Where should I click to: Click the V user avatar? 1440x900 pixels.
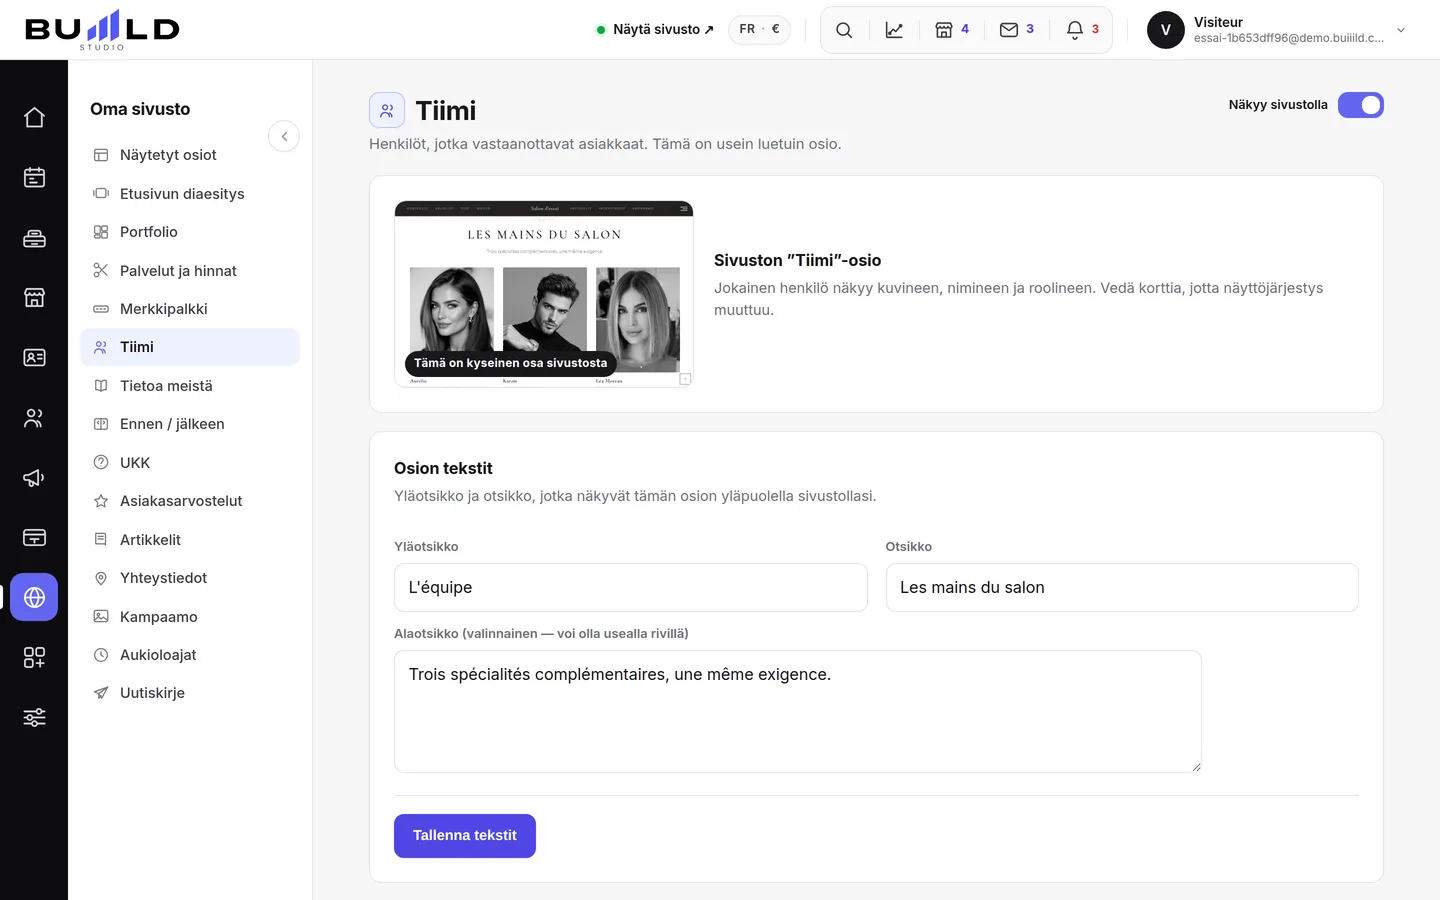click(x=1165, y=30)
